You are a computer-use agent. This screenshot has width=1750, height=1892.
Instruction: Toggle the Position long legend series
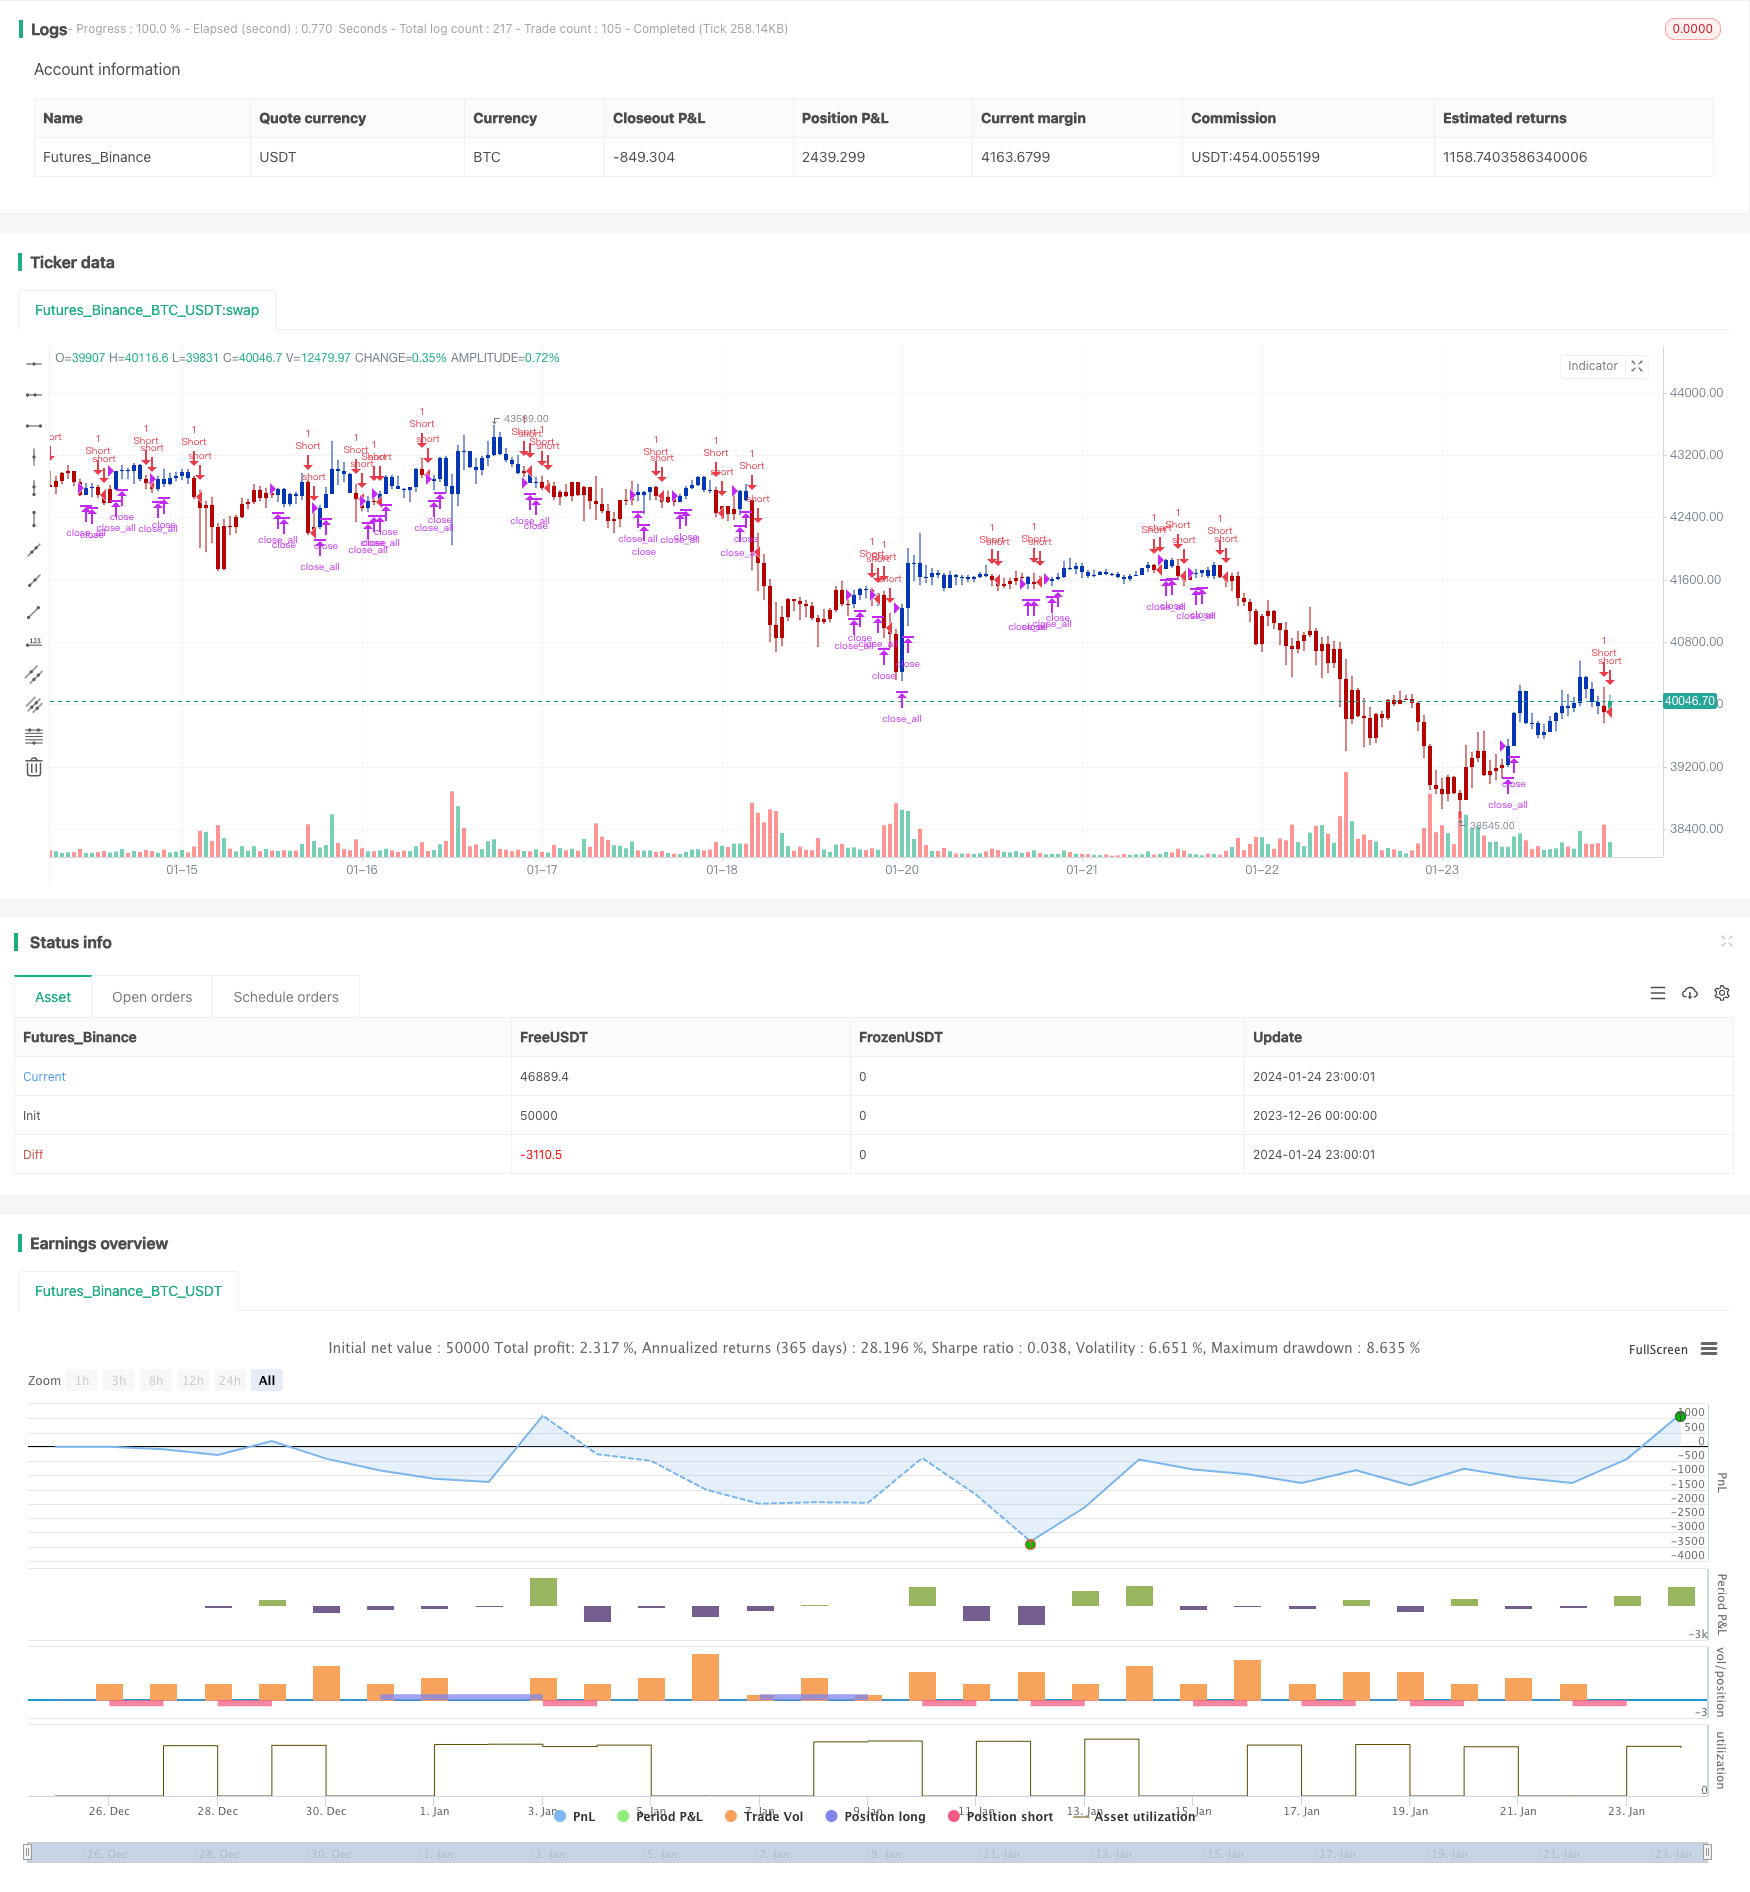[875, 1816]
